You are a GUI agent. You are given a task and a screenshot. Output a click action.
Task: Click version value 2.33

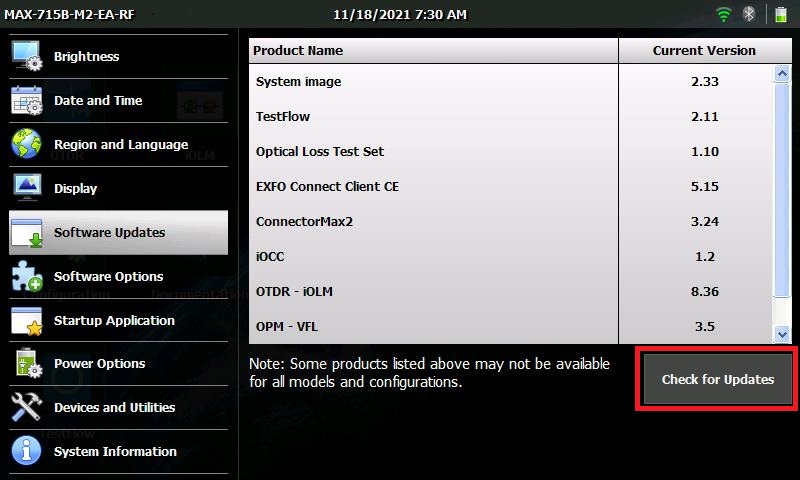coord(705,82)
